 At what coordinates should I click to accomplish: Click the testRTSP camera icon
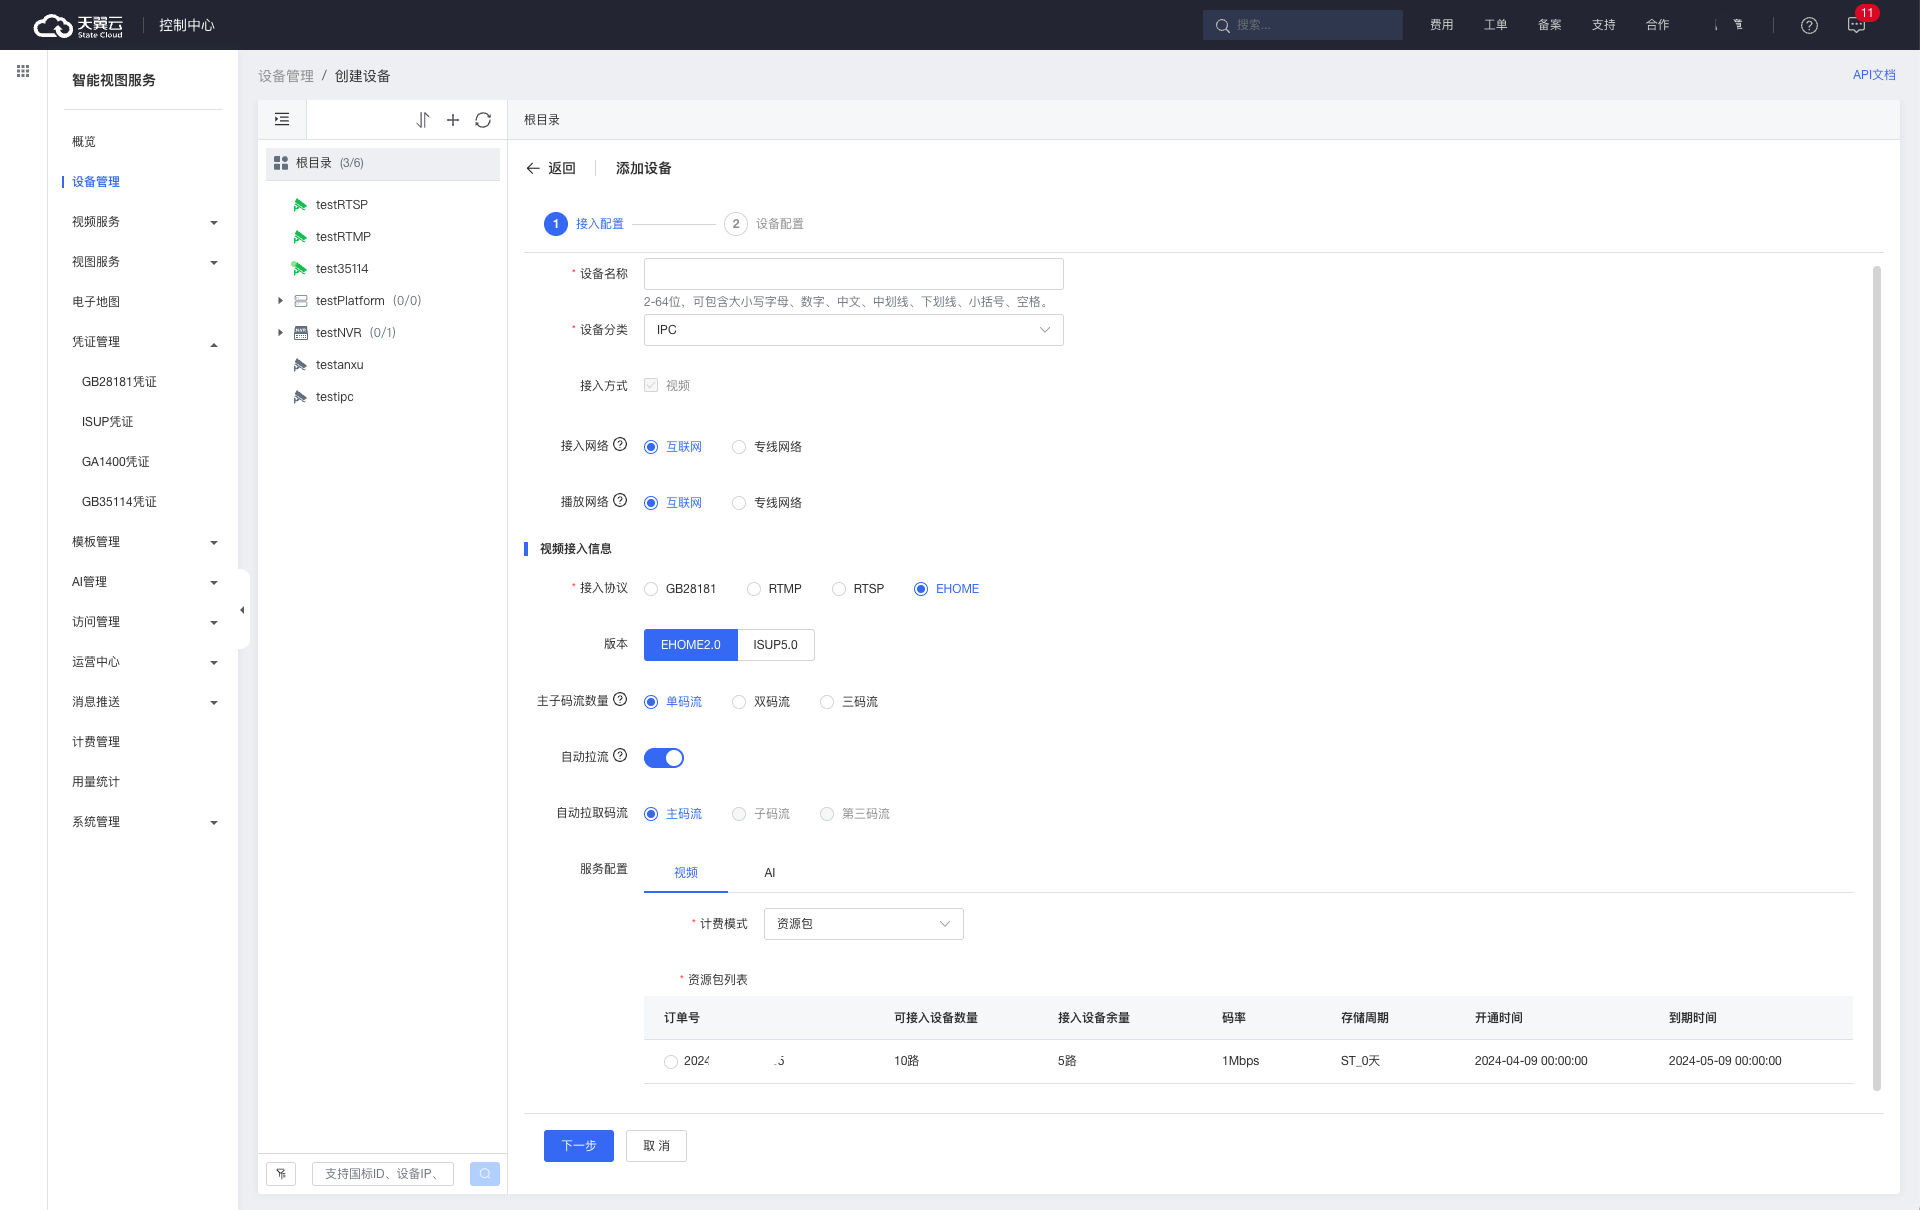pyautogui.click(x=300, y=205)
